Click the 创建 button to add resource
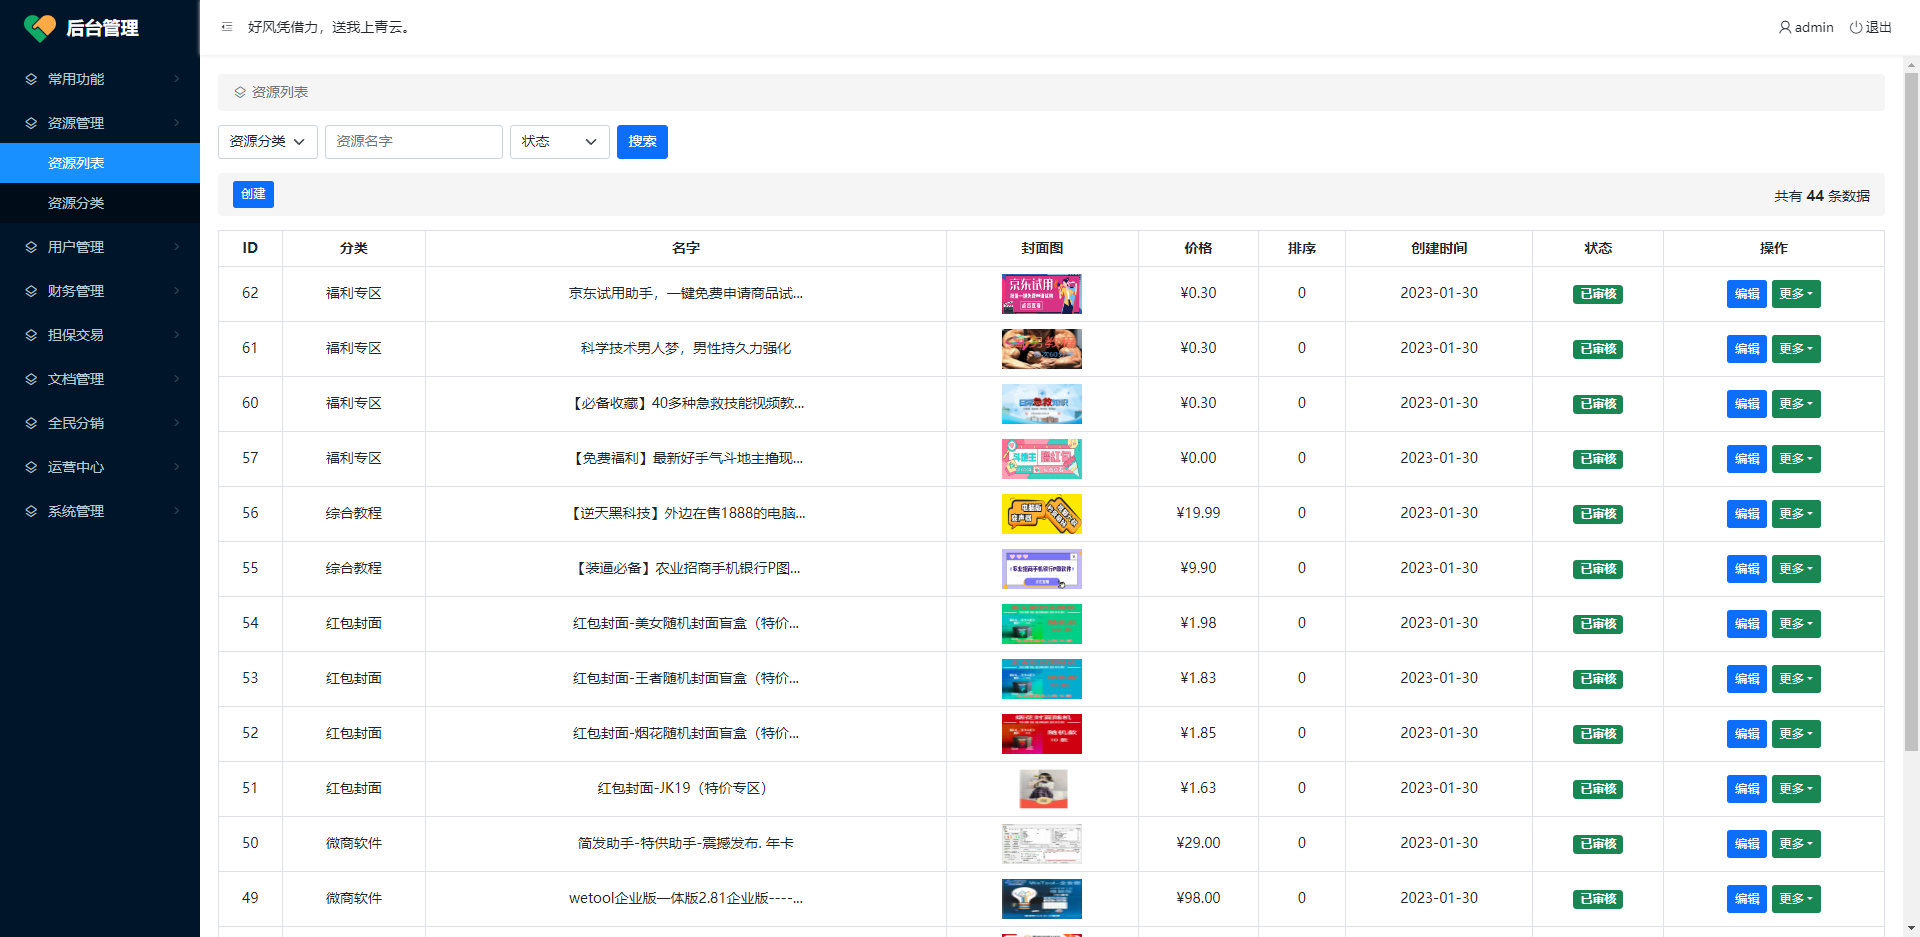 [x=253, y=194]
